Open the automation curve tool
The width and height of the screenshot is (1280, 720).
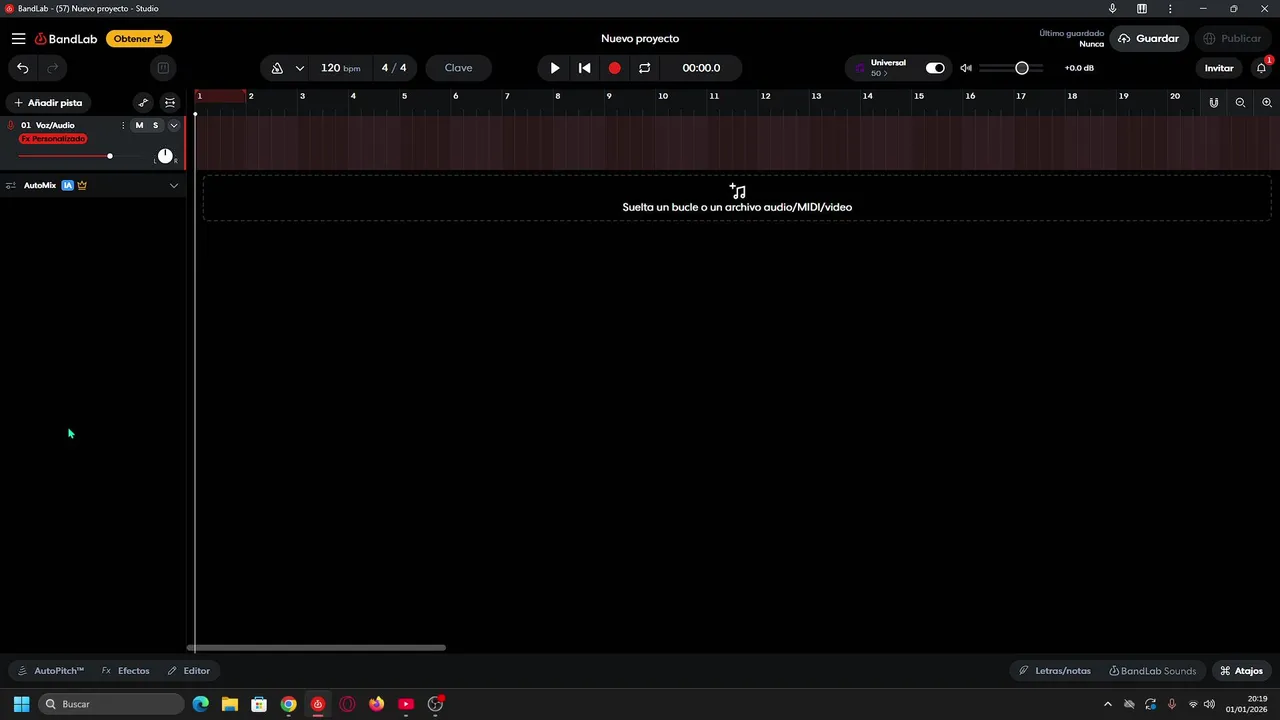click(x=143, y=102)
